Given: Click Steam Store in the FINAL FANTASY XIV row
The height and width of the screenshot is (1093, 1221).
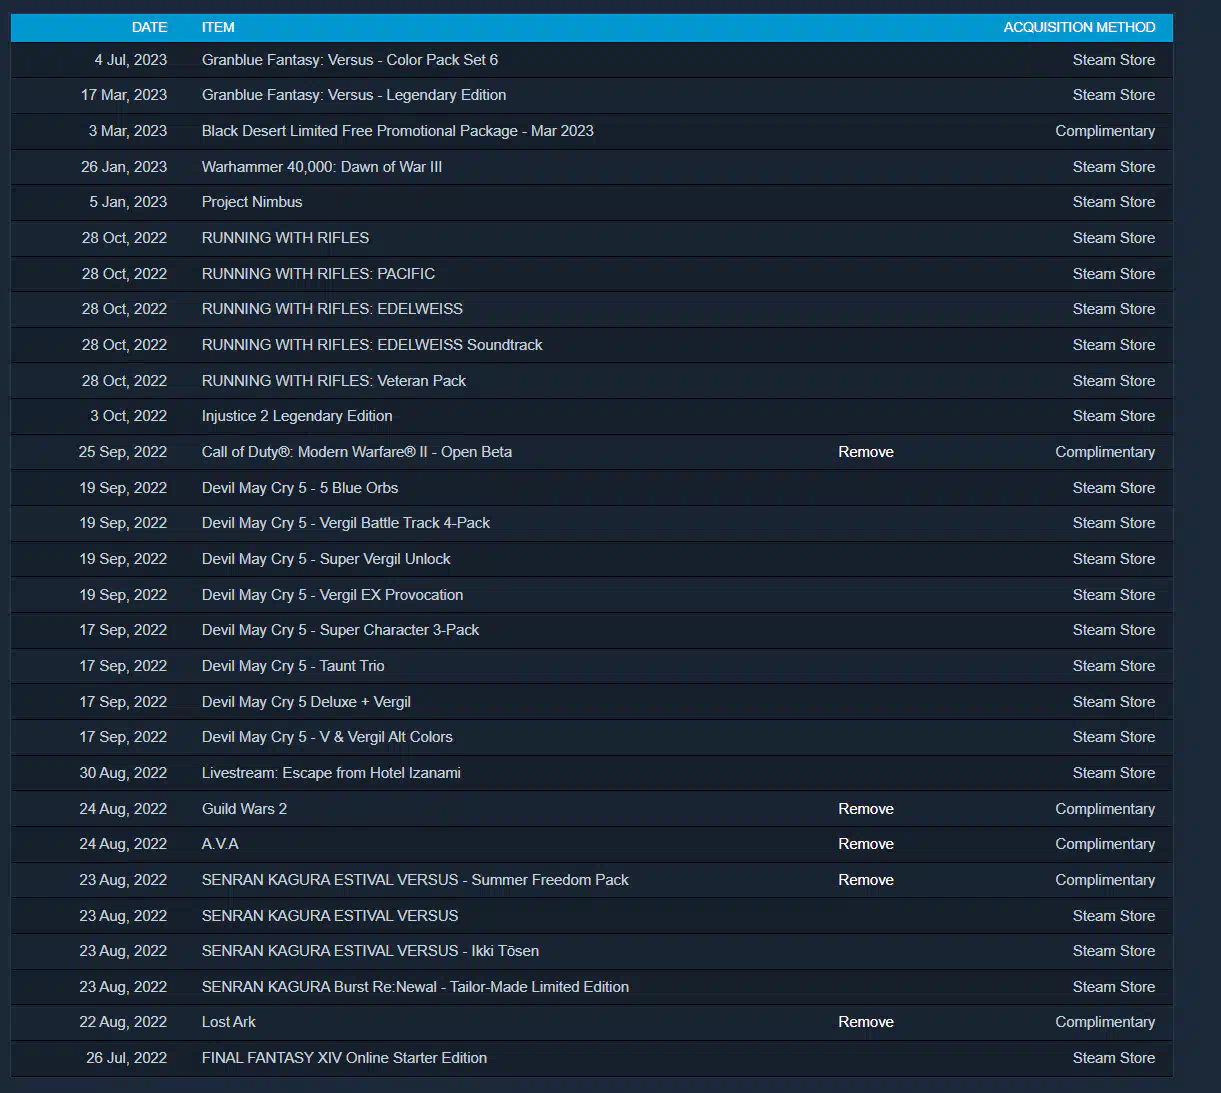Looking at the screenshot, I should 1114,1058.
